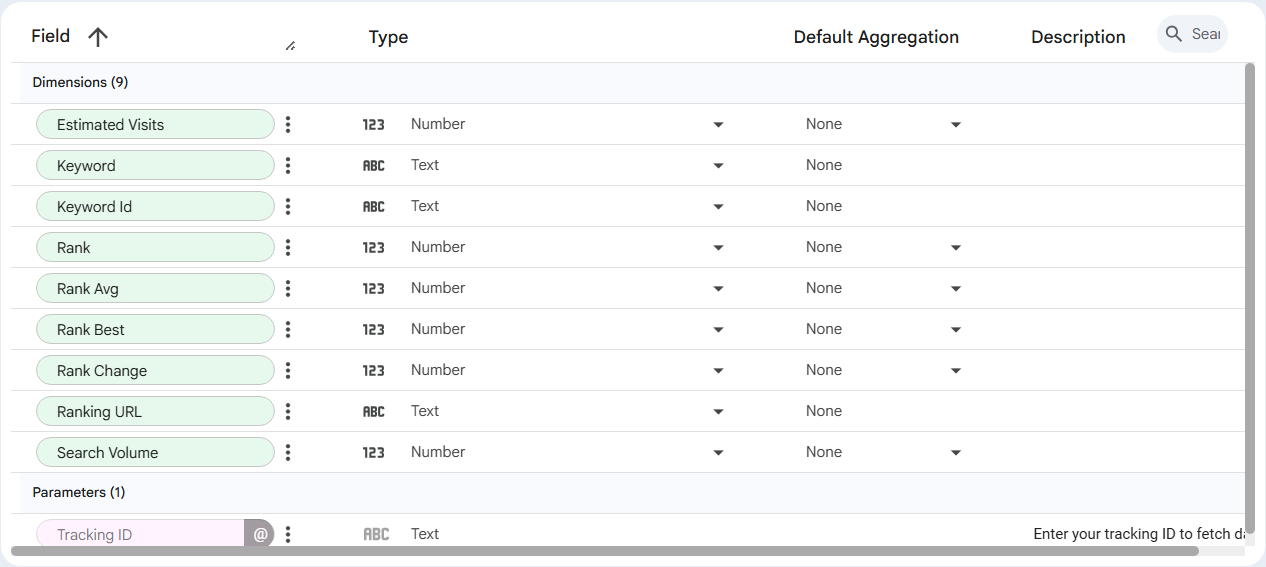Click the column resize handle icon

click(290, 45)
